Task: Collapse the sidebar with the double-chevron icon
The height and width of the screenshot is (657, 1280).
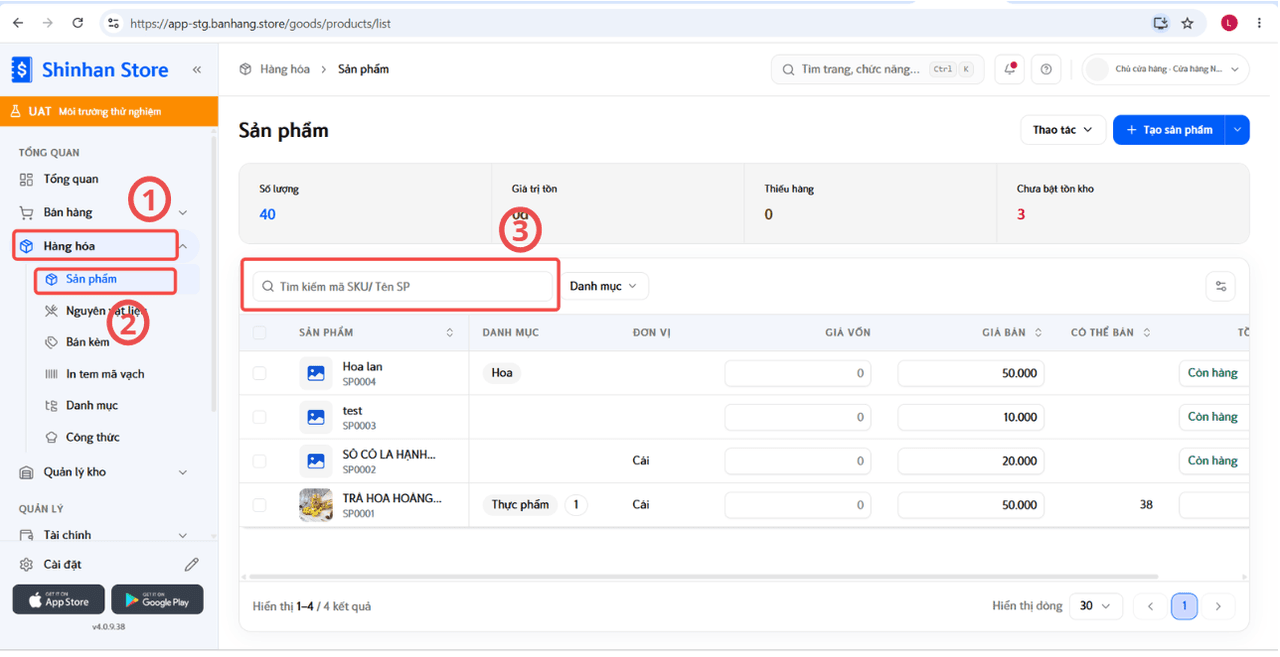Action: click(x=197, y=70)
